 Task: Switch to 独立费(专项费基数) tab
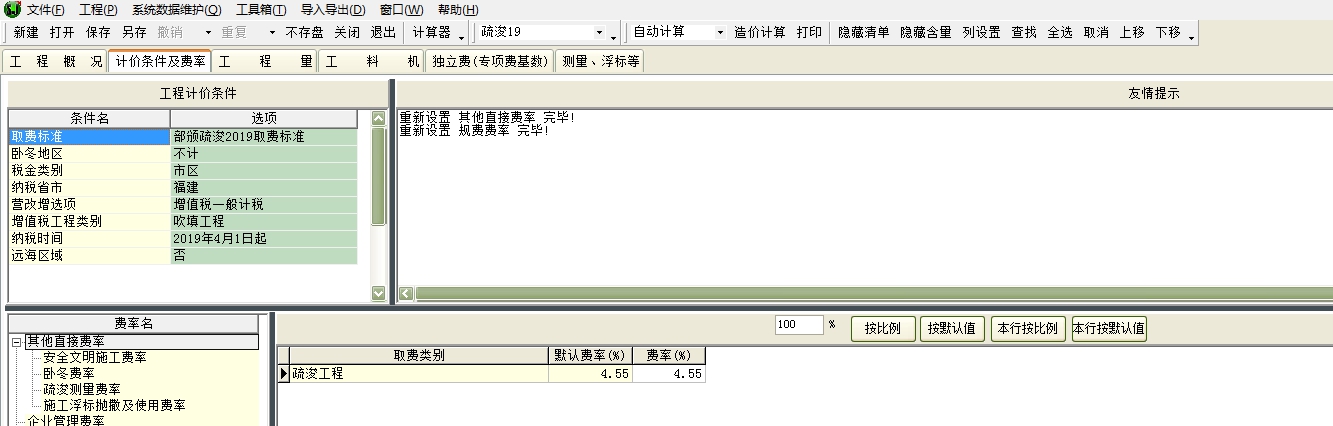click(x=489, y=61)
